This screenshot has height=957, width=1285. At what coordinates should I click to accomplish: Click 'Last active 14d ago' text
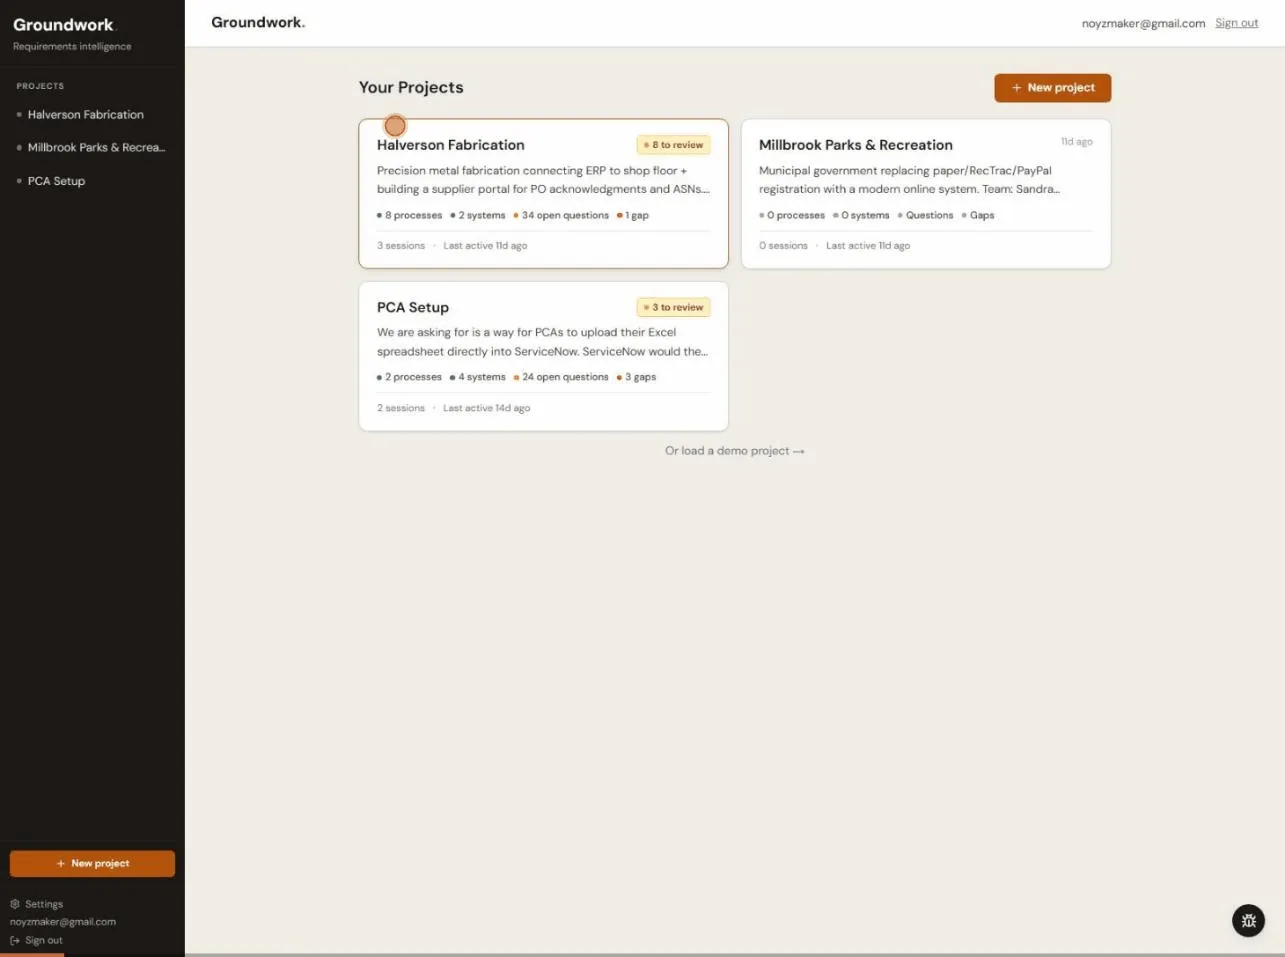pos(487,408)
